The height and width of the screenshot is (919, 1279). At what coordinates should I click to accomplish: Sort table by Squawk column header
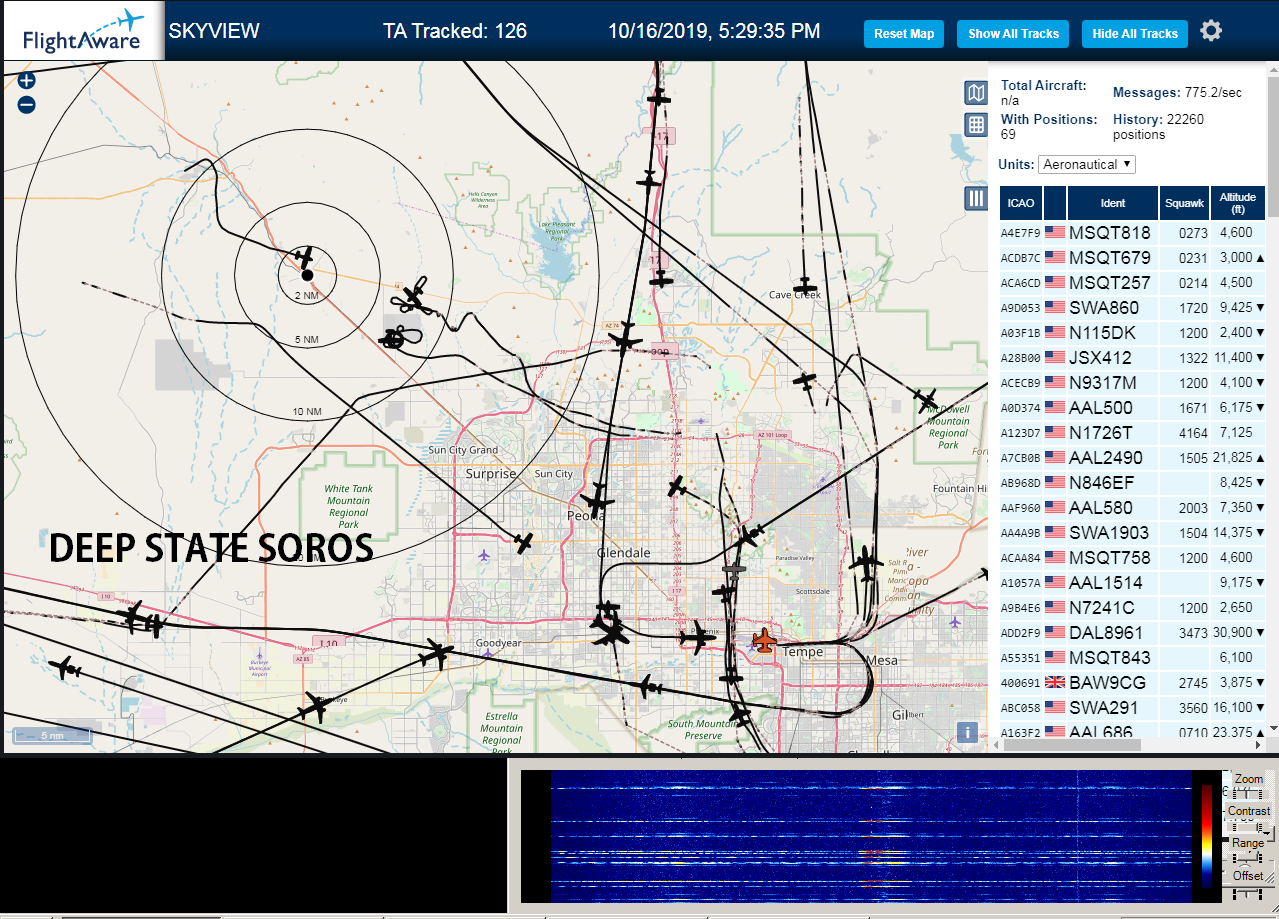tap(1184, 203)
